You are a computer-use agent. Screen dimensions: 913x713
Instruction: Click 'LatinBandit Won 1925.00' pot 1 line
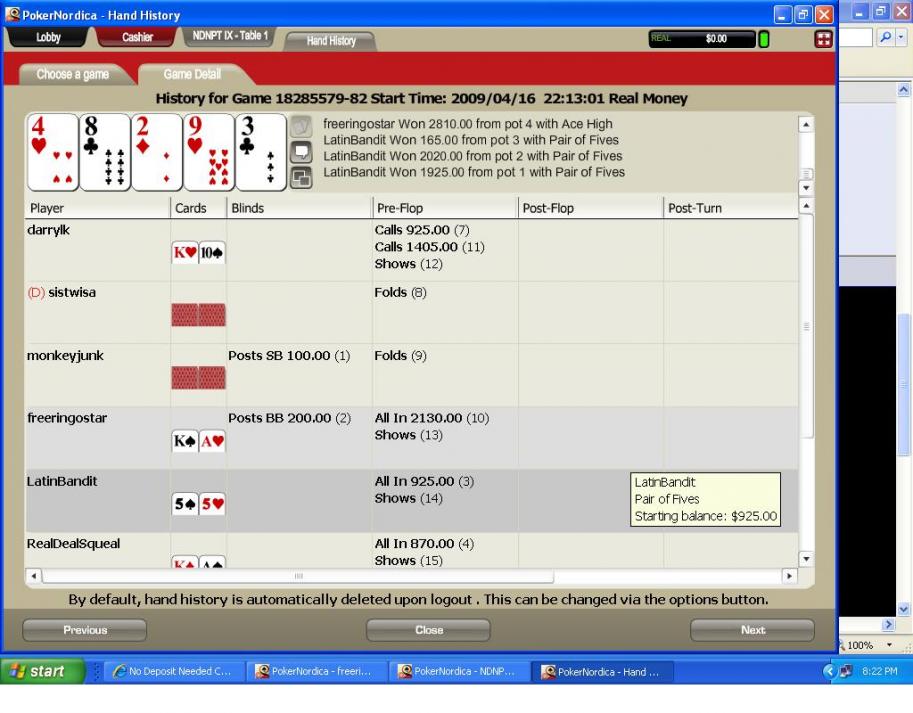tap(473, 172)
